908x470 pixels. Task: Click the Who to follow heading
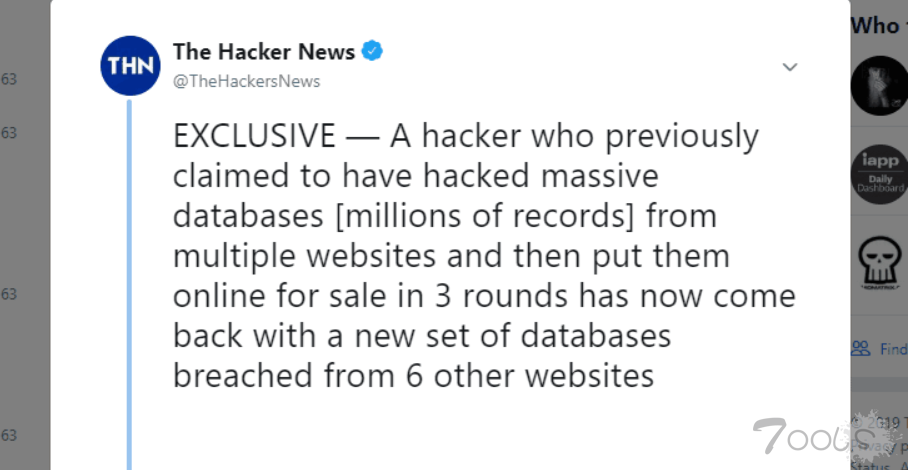(876, 26)
